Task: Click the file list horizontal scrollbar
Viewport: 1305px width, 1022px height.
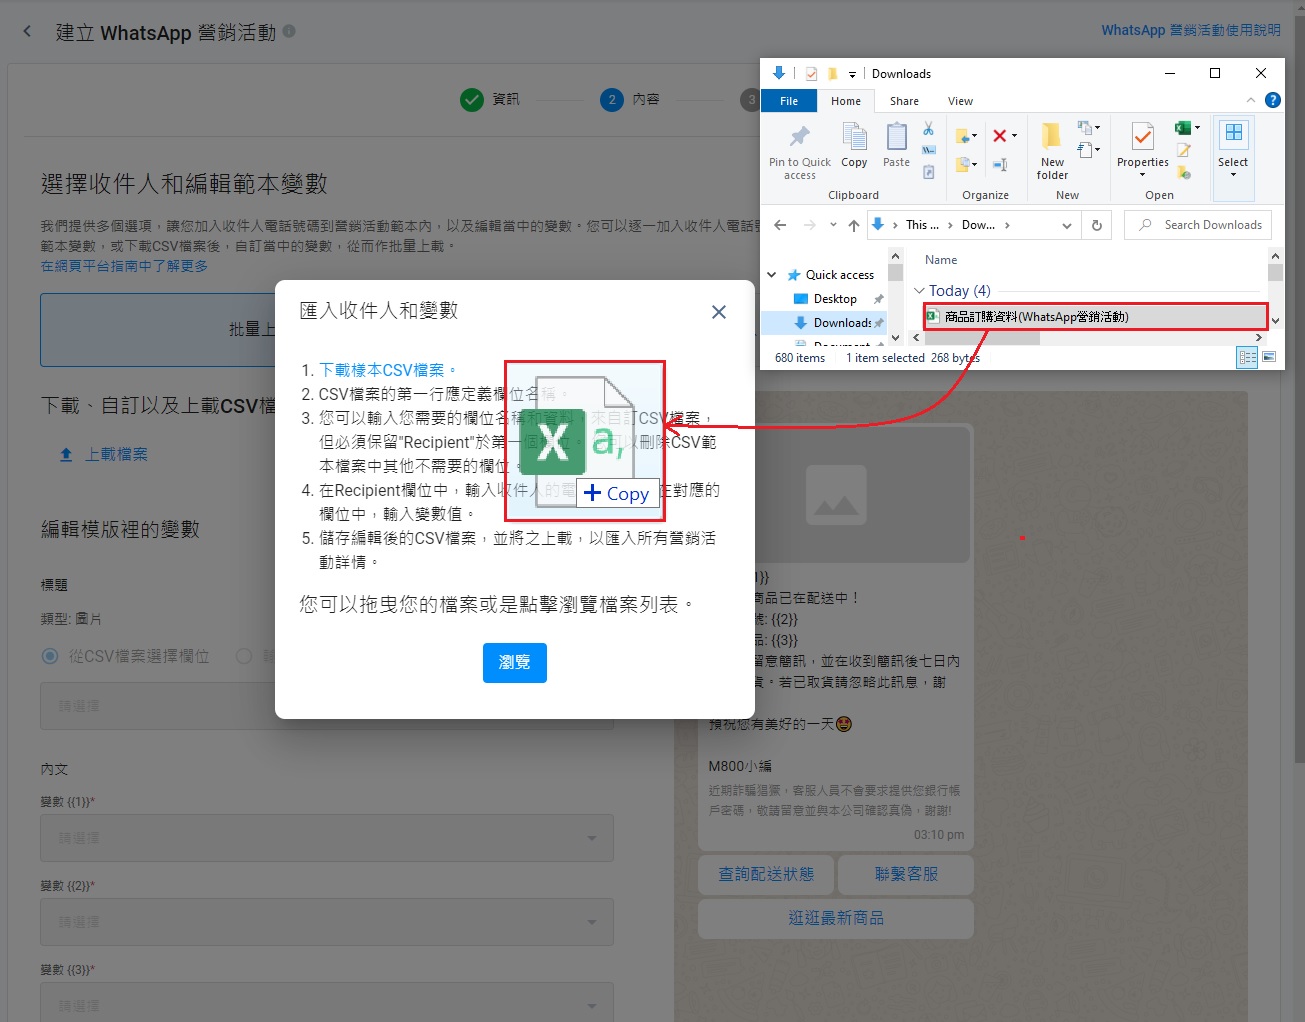Action: point(1087,338)
